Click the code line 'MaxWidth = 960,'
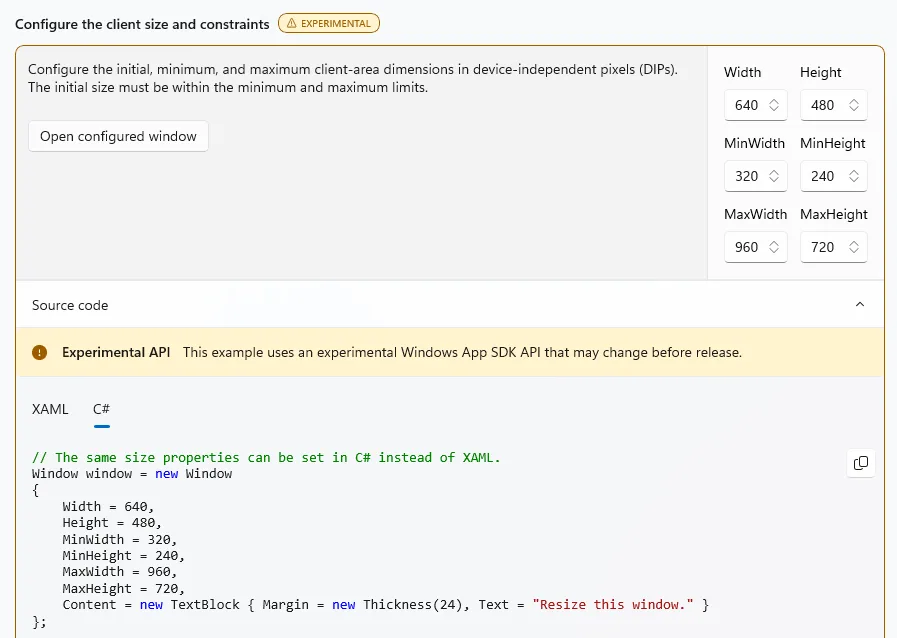The image size is (897, 638). pyautogui.click(x=120, y=572)
